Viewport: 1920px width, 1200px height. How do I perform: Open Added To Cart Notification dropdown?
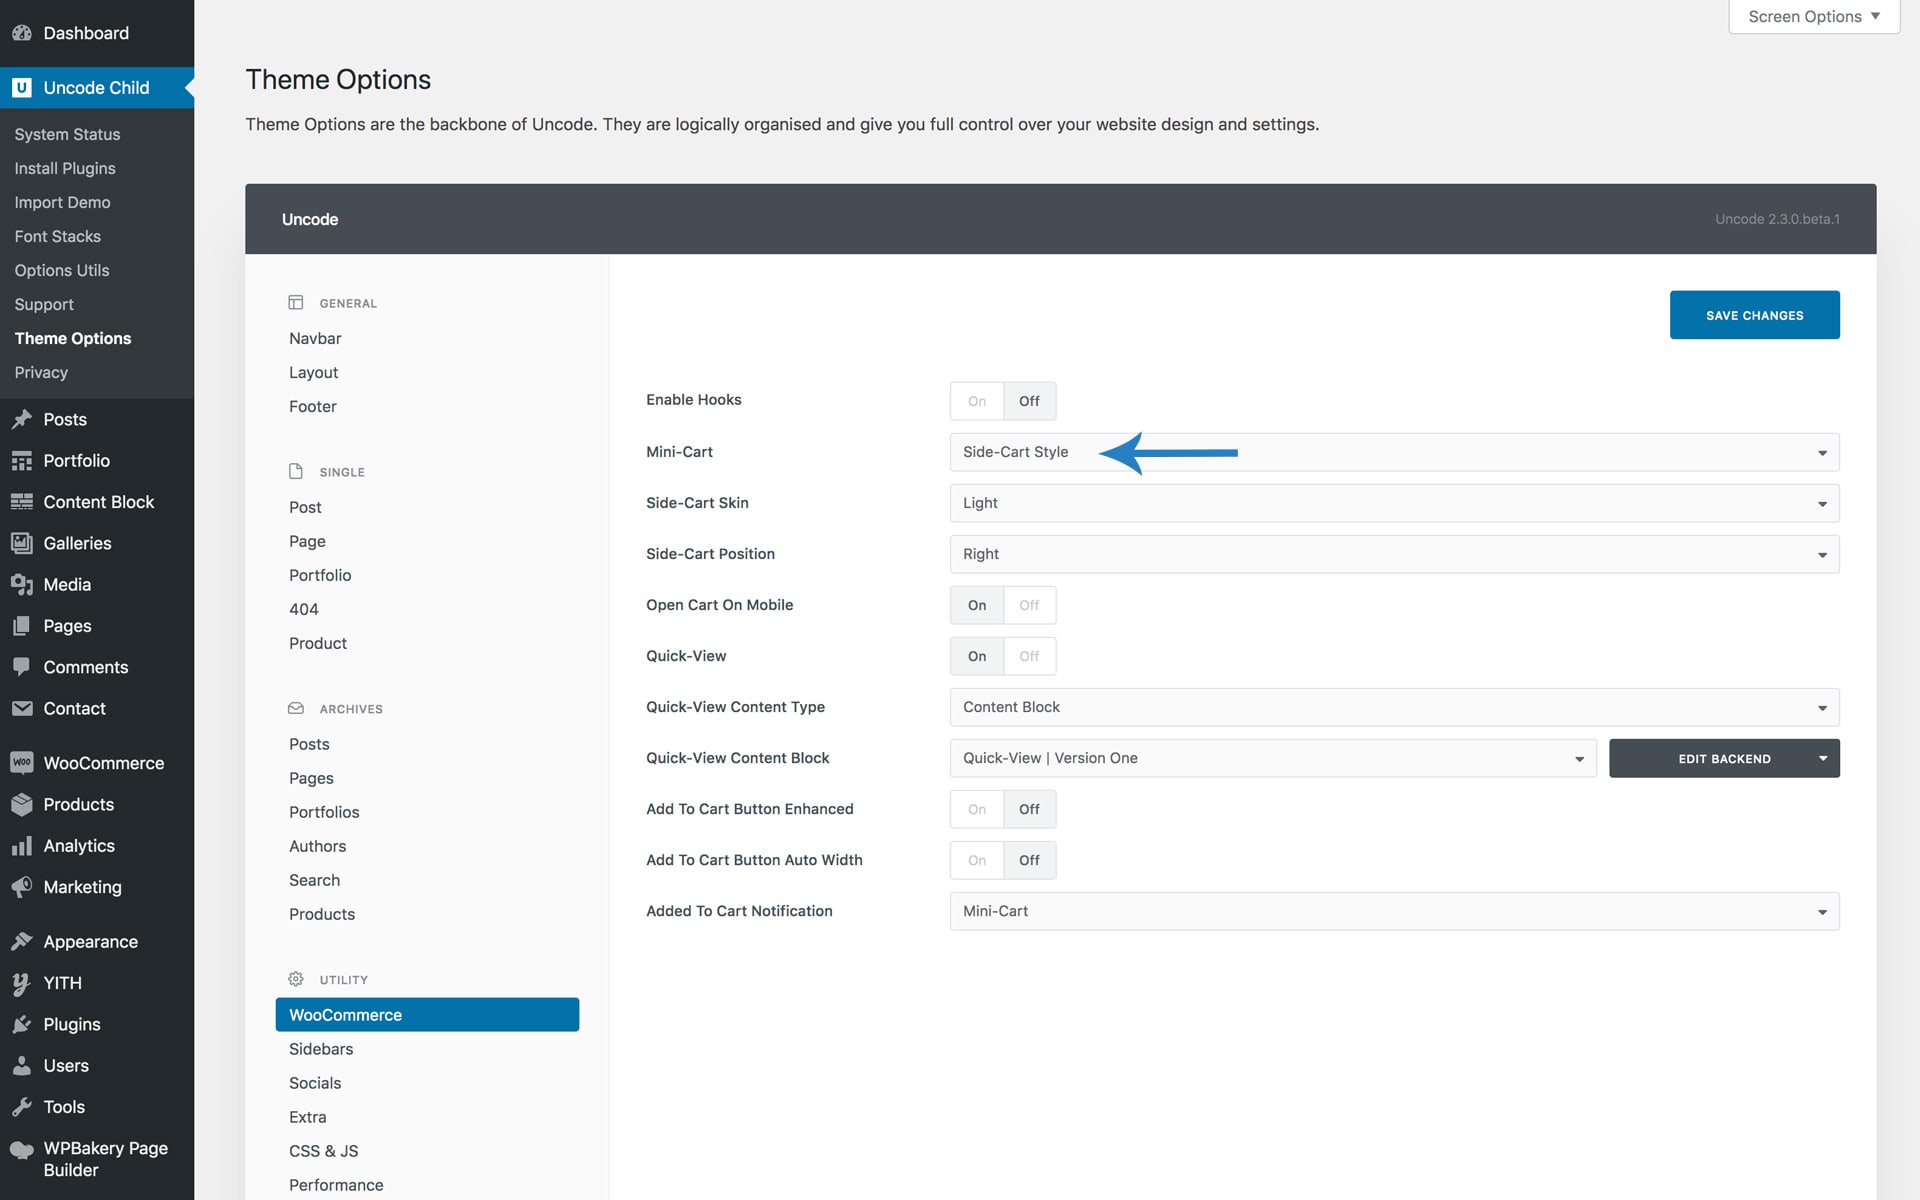(1393, 911)
